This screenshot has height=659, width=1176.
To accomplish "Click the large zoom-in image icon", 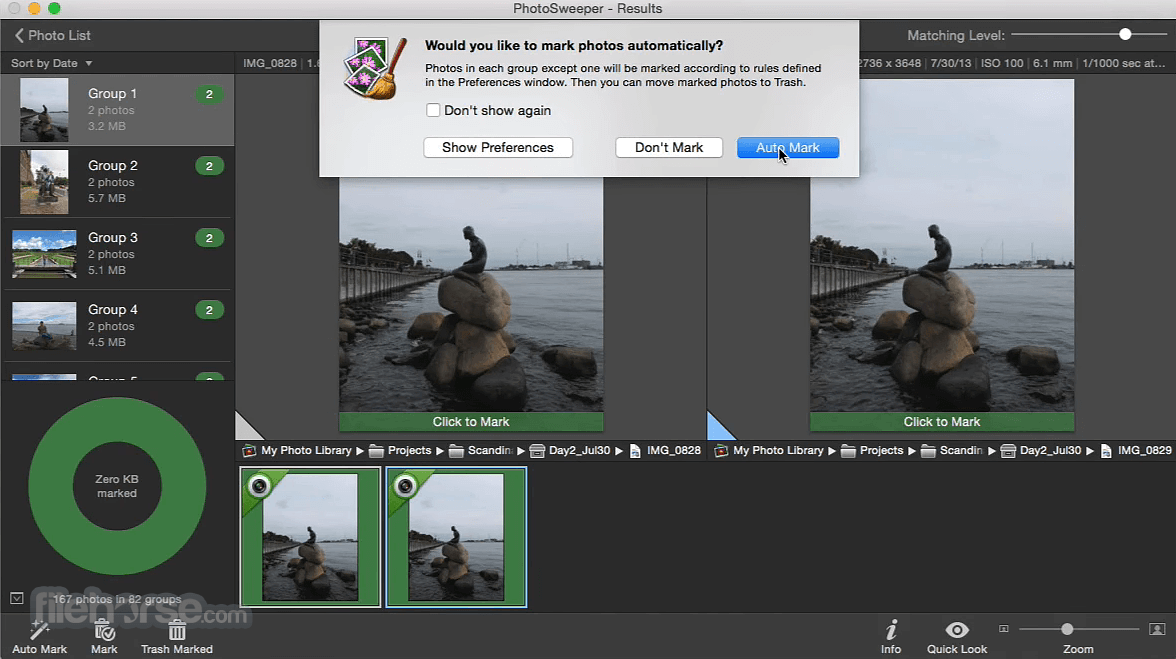I will pos(1157,629).
